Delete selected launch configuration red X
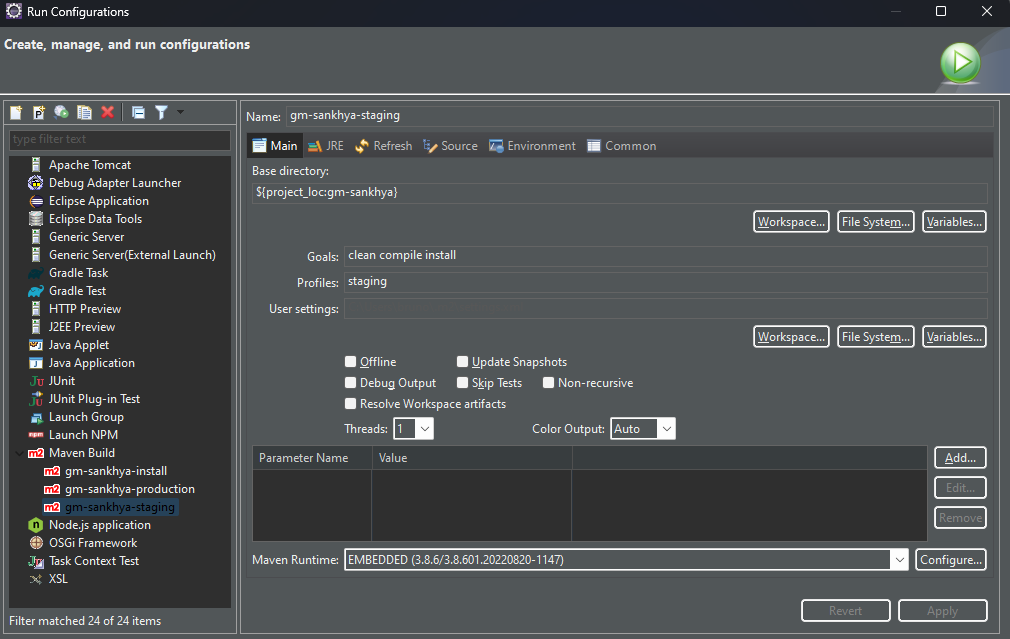 coord(108,112)
